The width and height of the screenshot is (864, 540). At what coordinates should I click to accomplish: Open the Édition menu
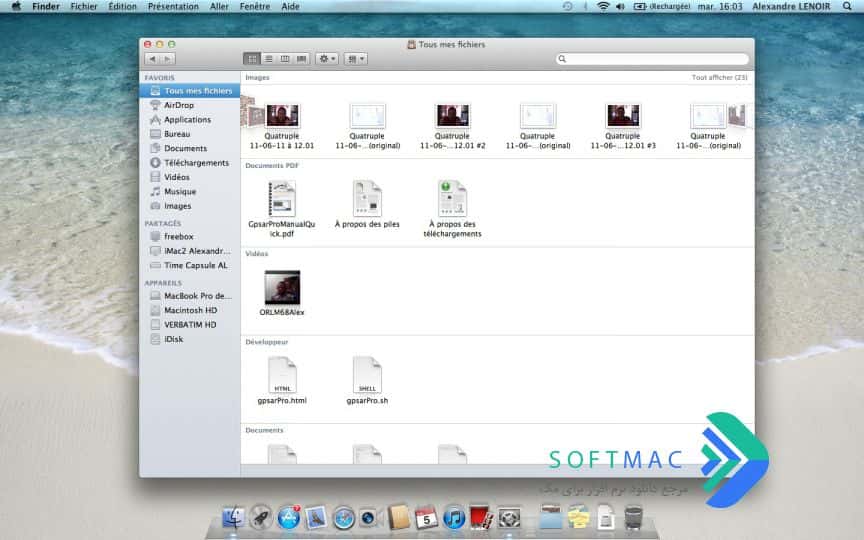click(x=122, y=7)
